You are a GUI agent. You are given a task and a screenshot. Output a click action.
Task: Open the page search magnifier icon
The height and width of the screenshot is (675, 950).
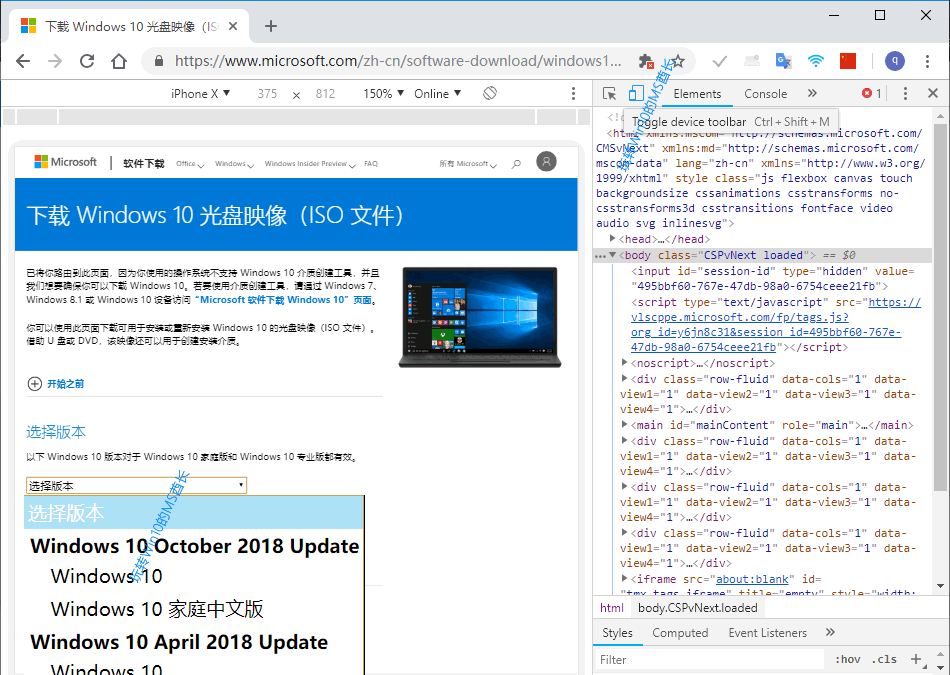pyautogui.click(x=516, y=164)
